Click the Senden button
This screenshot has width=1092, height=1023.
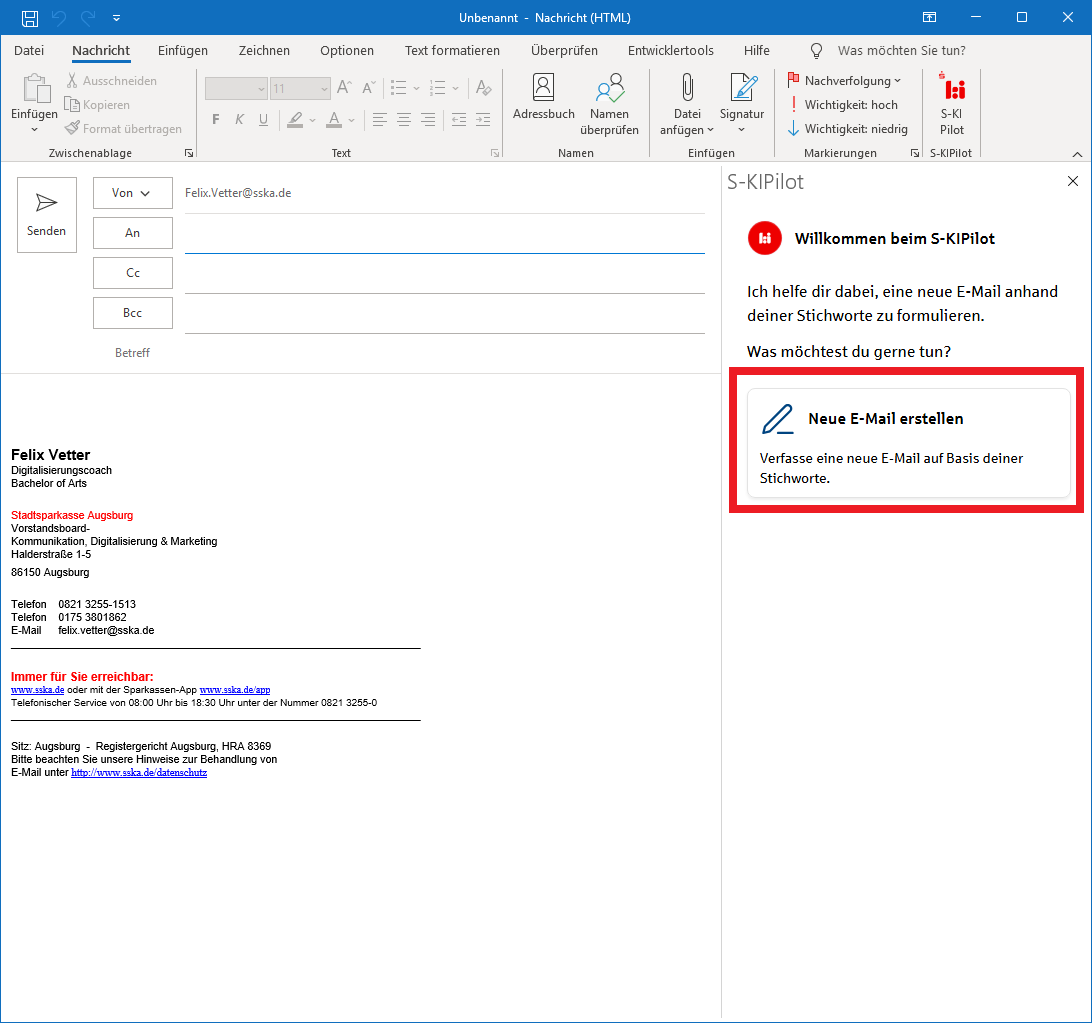click(47, 215)
